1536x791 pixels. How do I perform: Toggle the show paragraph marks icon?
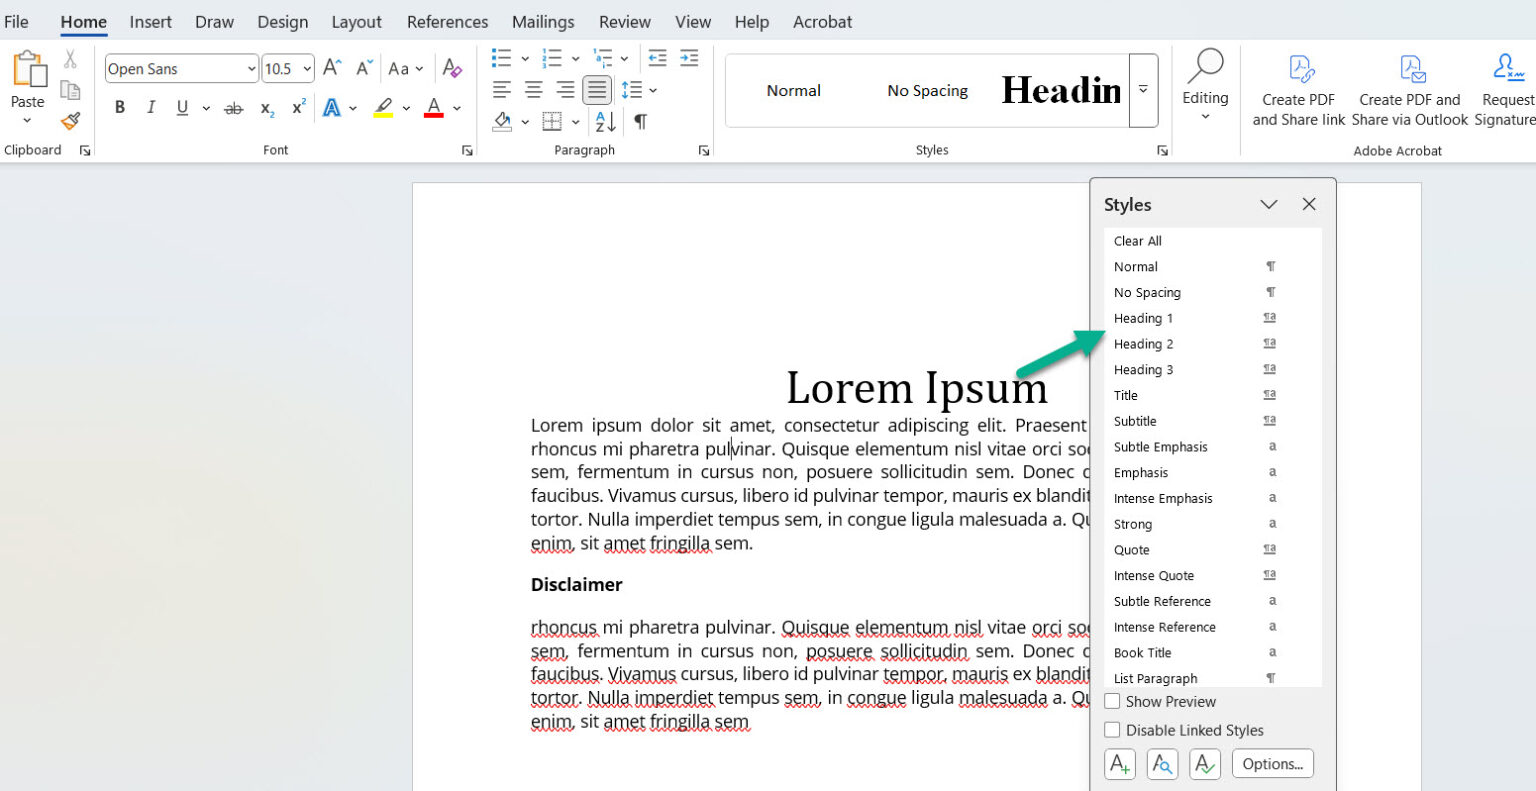point(639,121)
